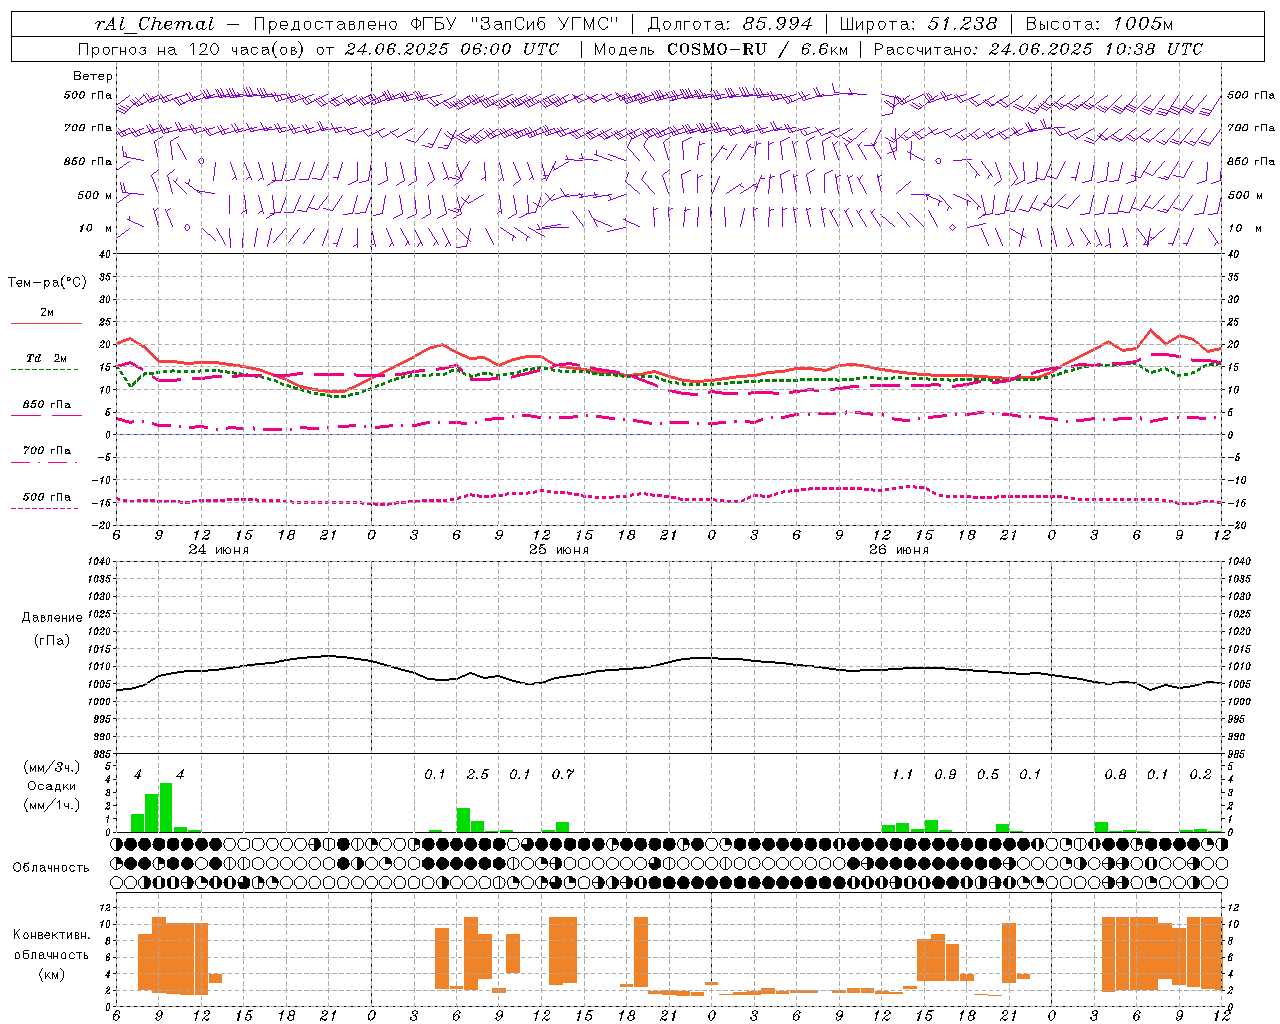The height and width of the screenshot is (1024, 1280).
Task: Click the 2м temperature legend entry
Action: click(x=47, y=313)
